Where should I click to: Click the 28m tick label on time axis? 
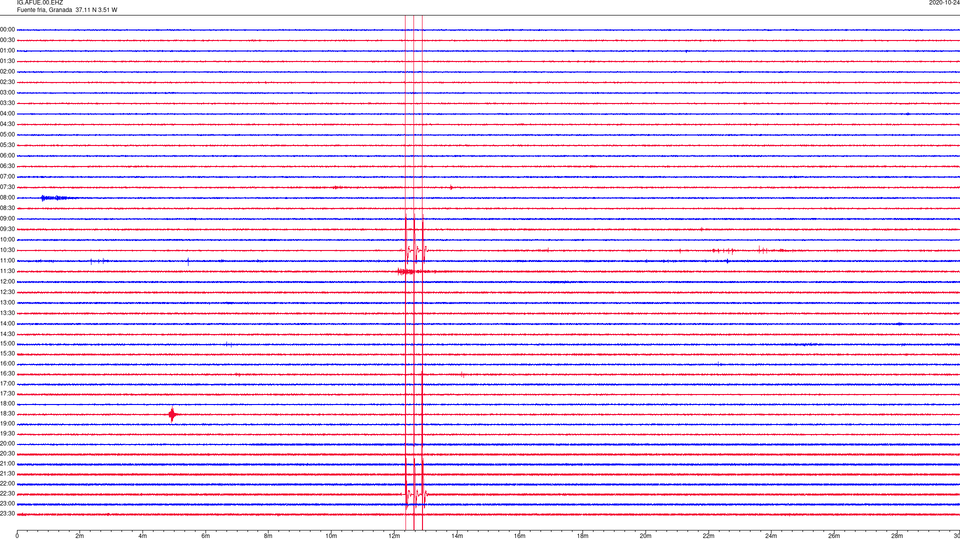[897, 536]
